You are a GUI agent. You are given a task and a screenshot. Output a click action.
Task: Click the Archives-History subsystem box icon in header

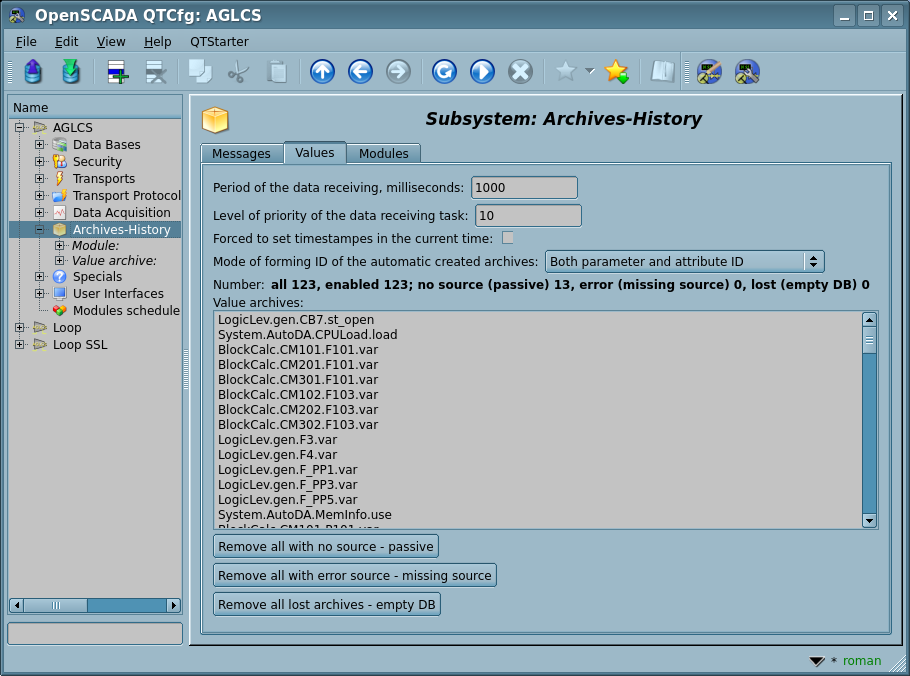pos(215,120)
